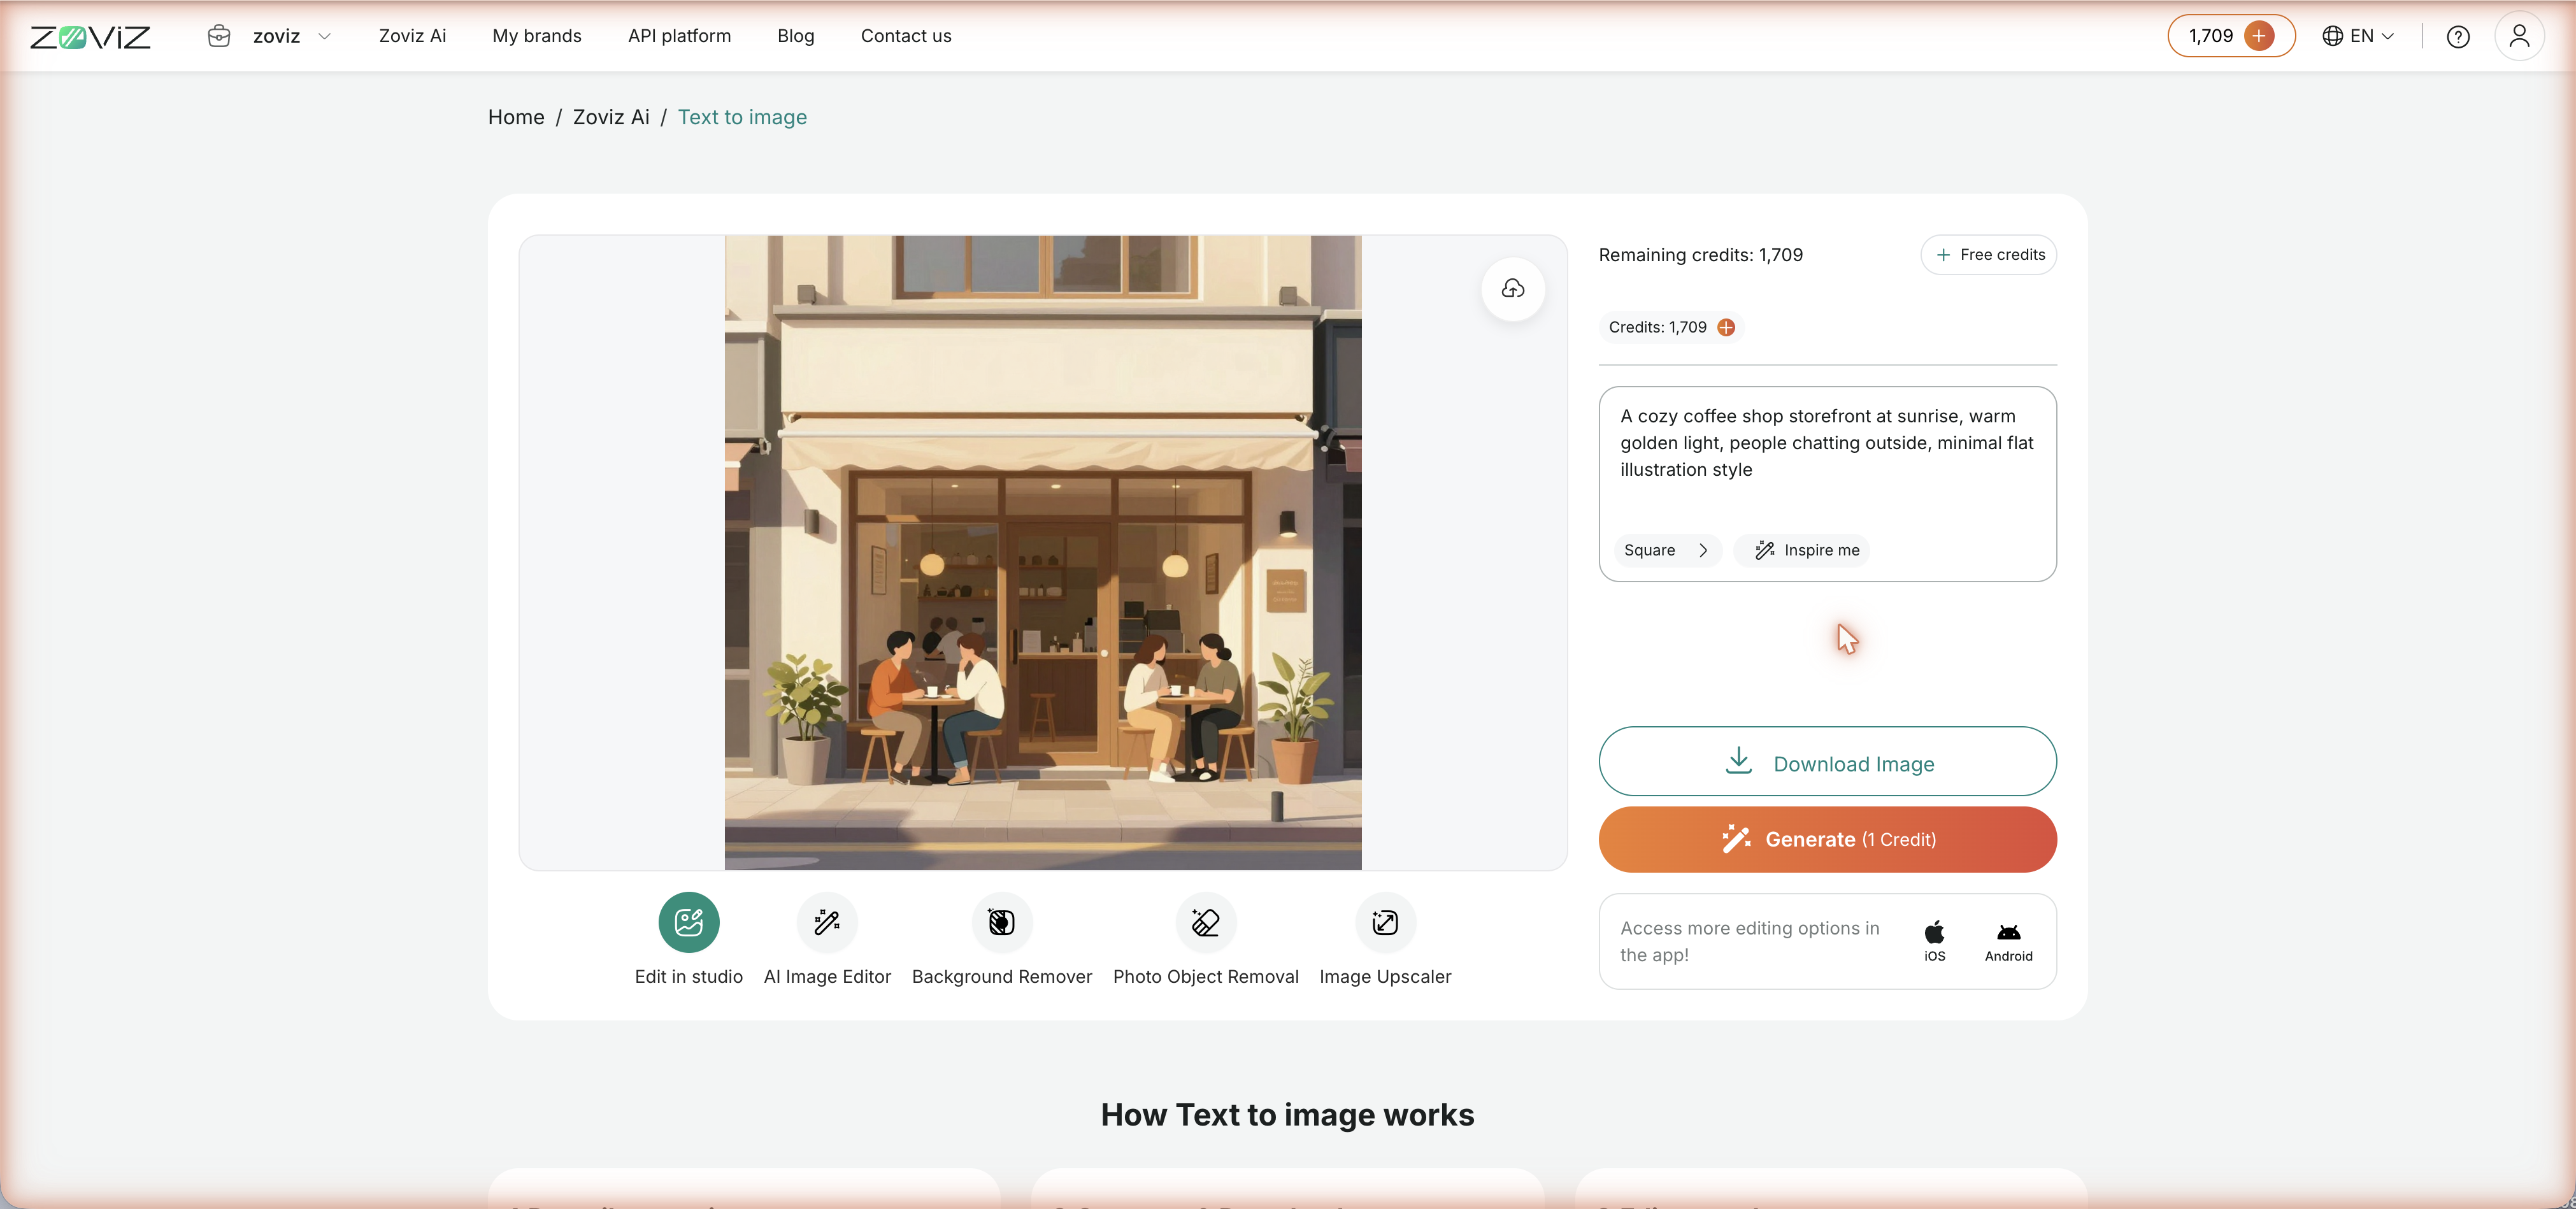This screenshot has width=2576, height=1209.
Task: Click Generate (1 Credit) button
Action: tap(1827, 840)
